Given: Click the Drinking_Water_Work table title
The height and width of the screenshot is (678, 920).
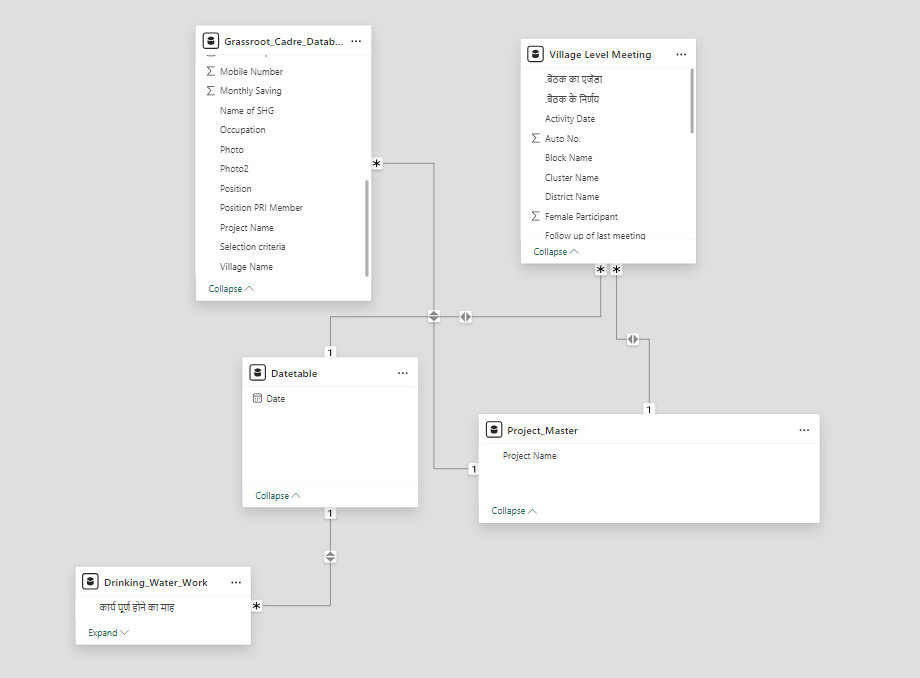Looking at the screenshot, I should [x=155, y=582].
